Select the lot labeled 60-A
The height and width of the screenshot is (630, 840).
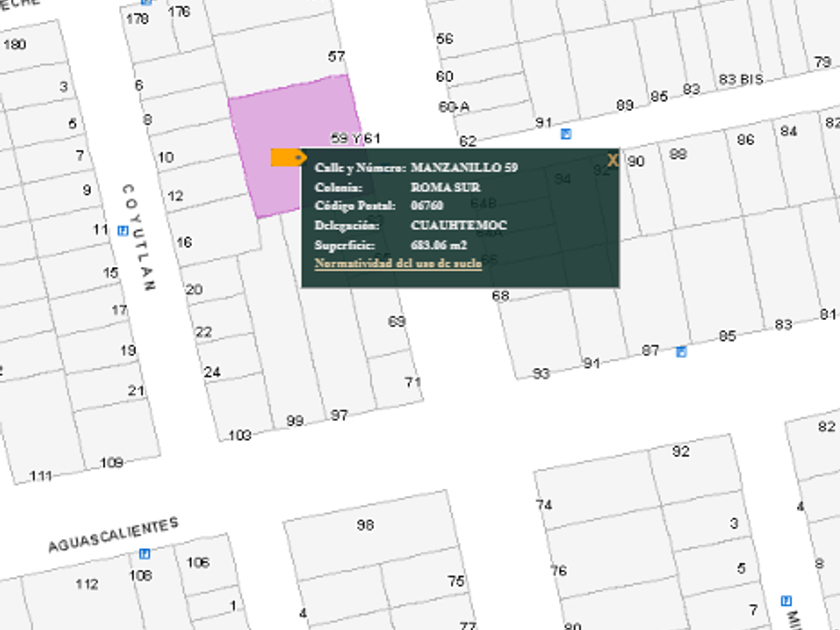tap(453, 106)
